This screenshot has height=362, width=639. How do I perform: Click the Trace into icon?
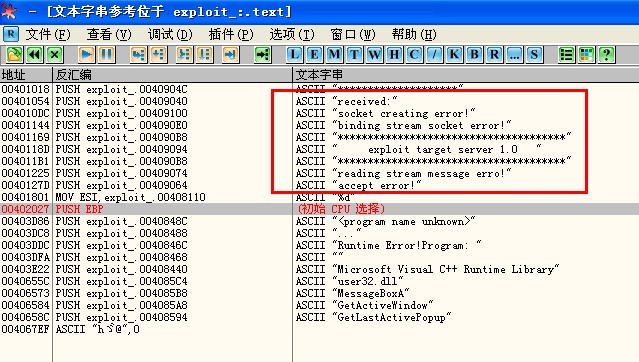tap(184, 54)
